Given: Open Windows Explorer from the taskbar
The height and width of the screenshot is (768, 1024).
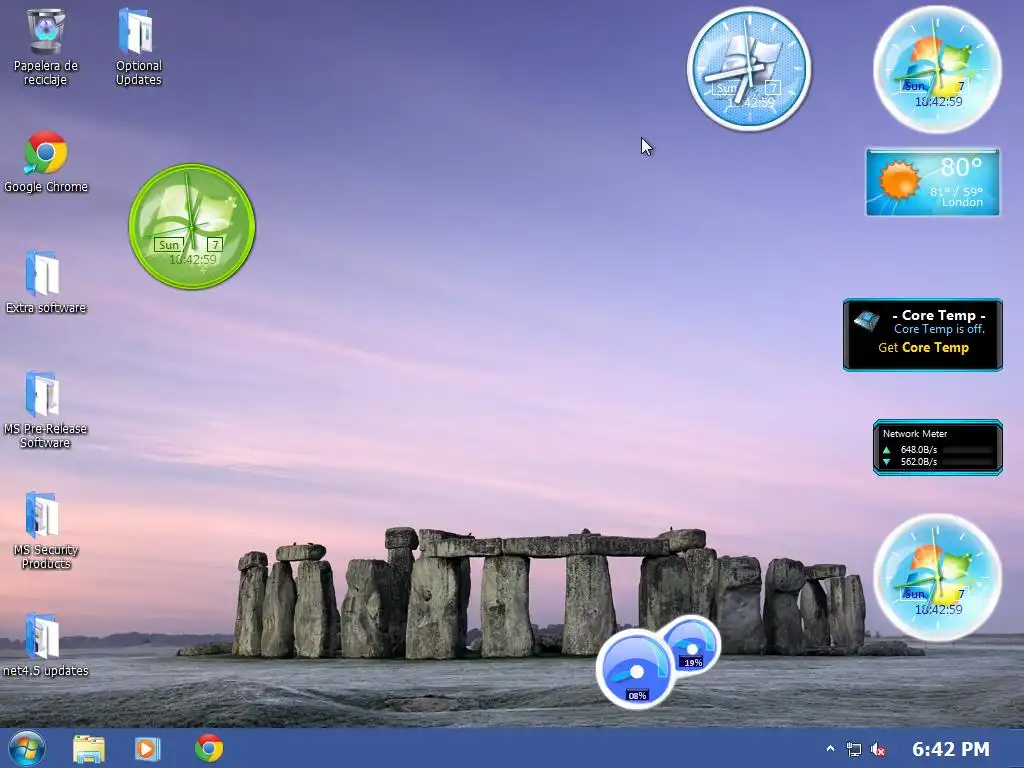Looking at the screenshot, I should click(89, 748).
